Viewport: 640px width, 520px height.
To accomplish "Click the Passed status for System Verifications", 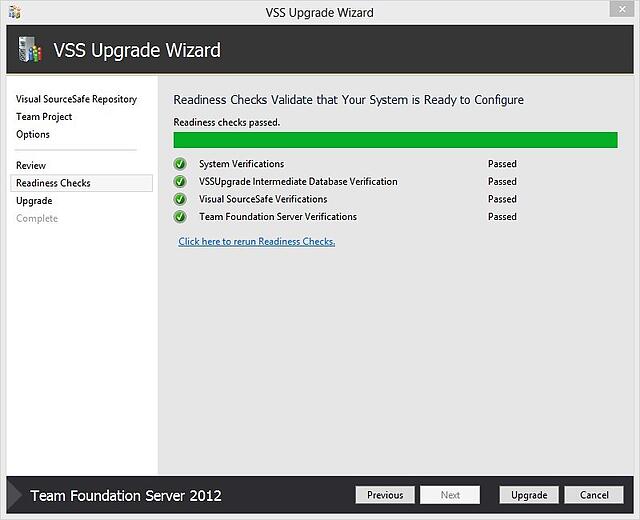I will [x=502, y=164].
